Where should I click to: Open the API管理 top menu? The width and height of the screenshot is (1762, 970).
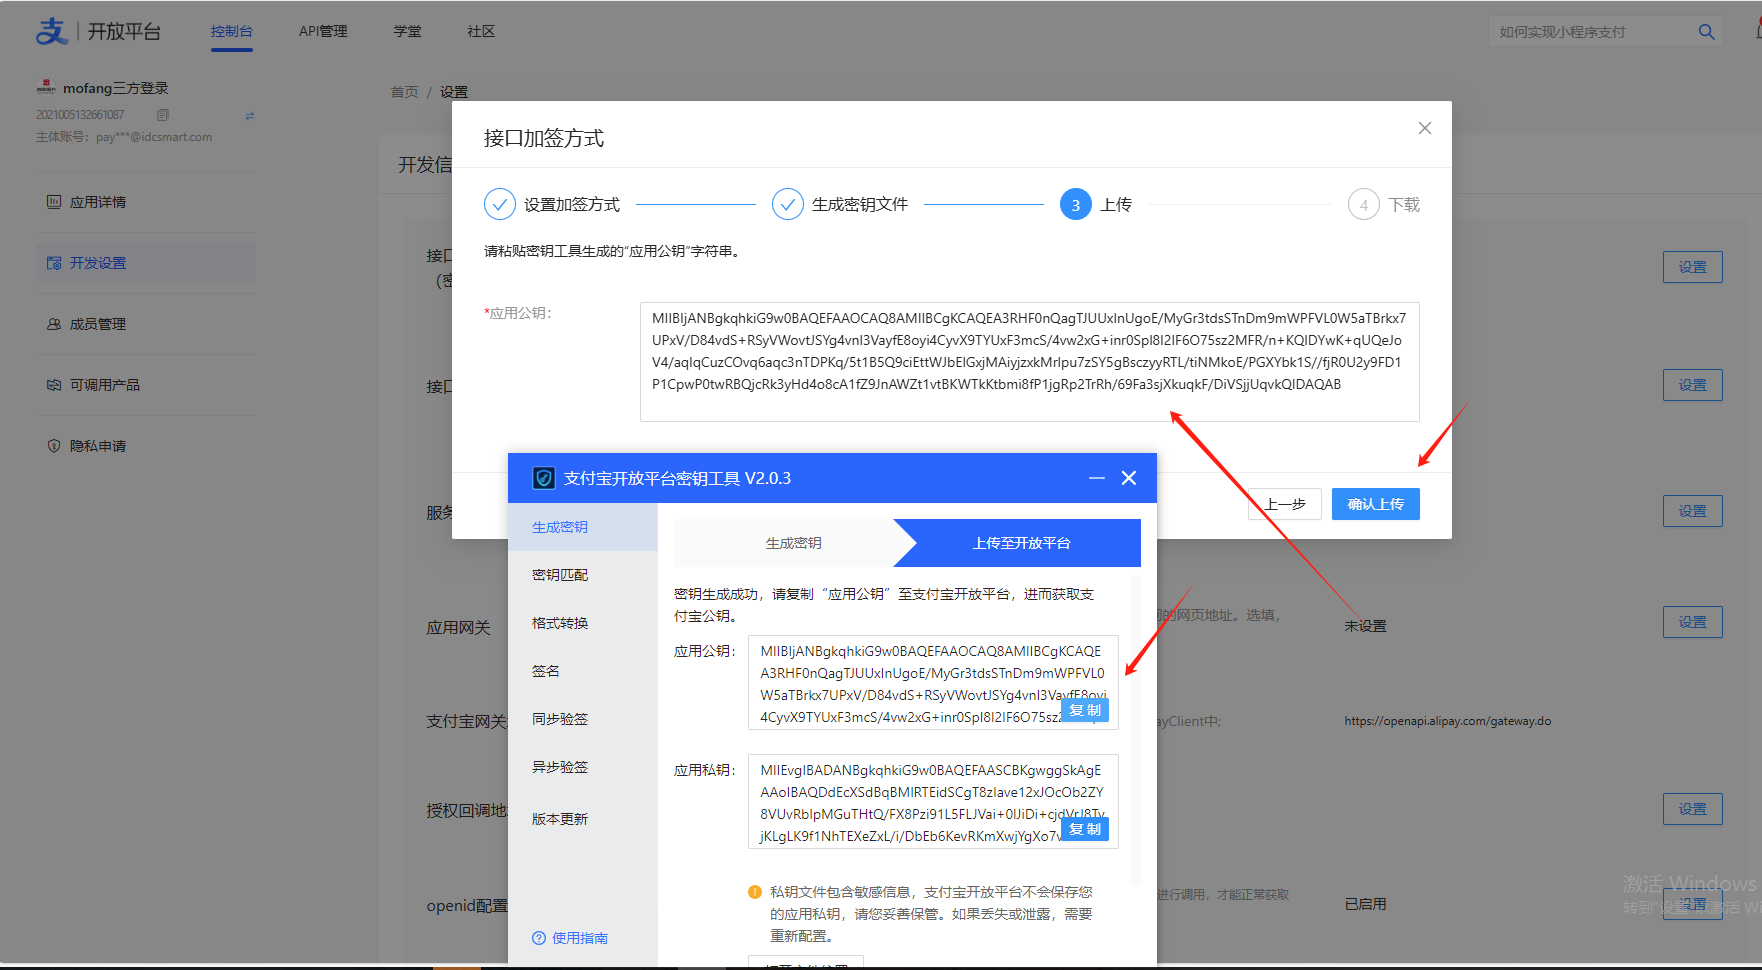click(323, 32)
